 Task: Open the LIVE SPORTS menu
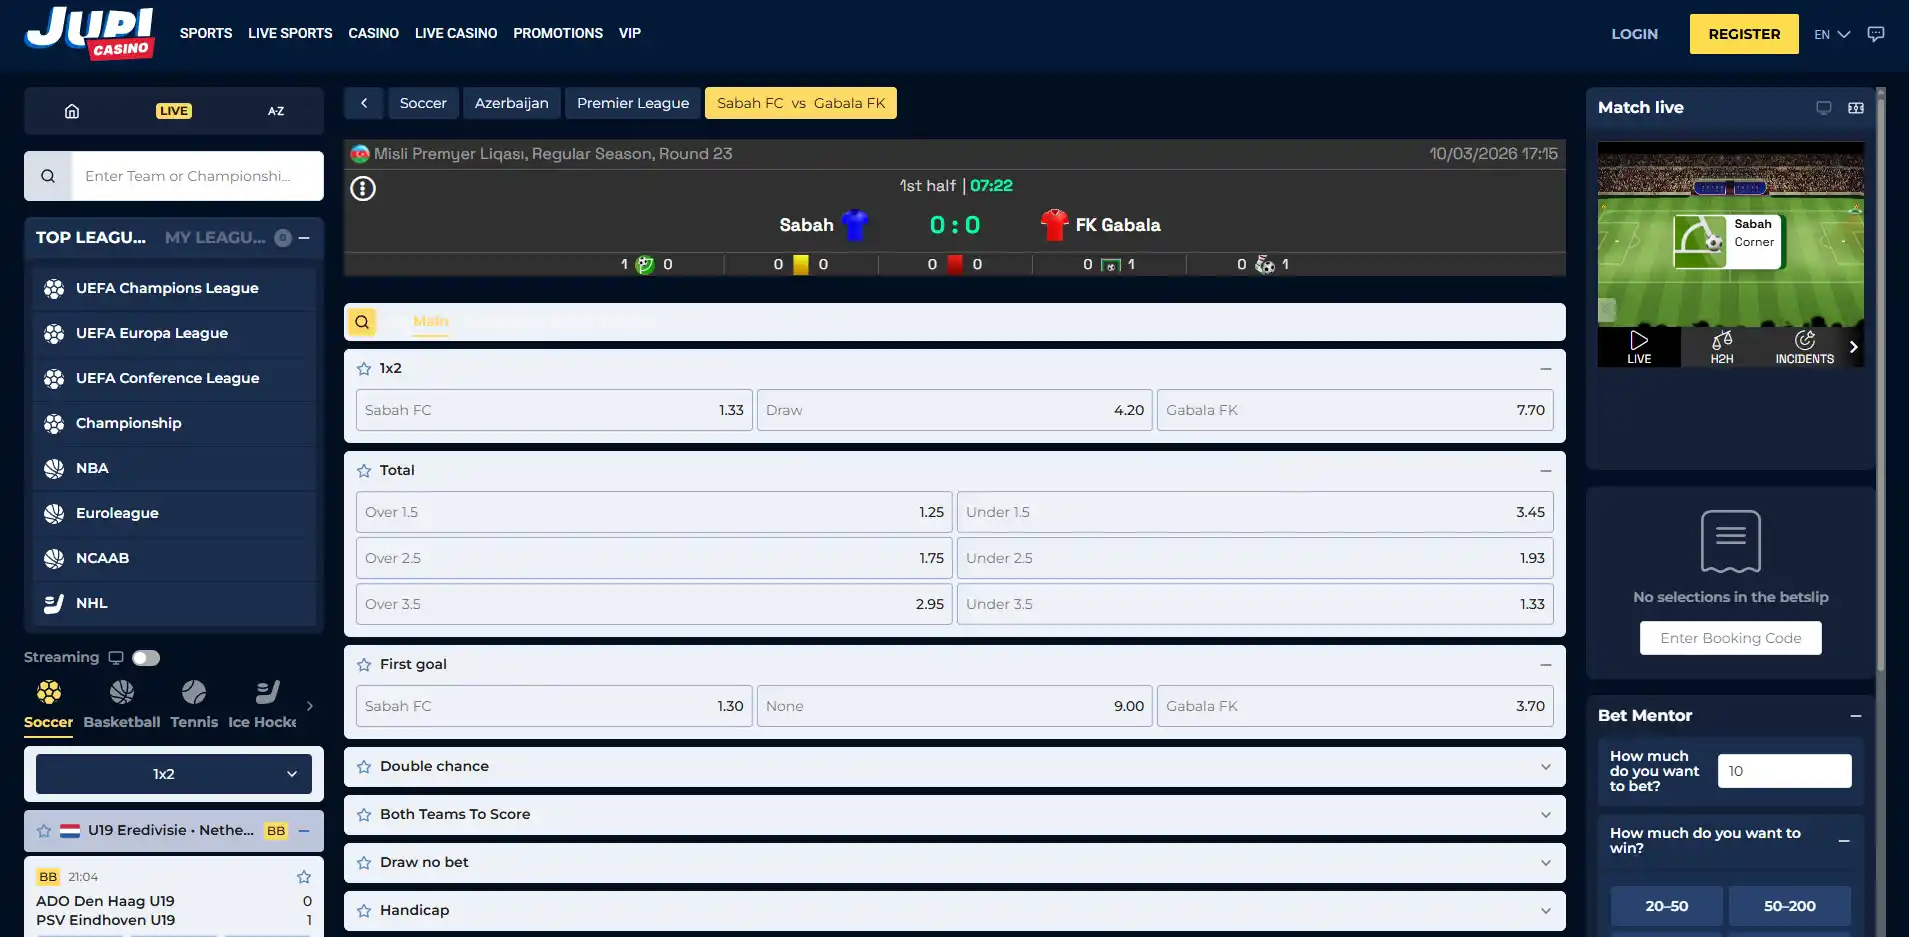(x=290, y=33)
